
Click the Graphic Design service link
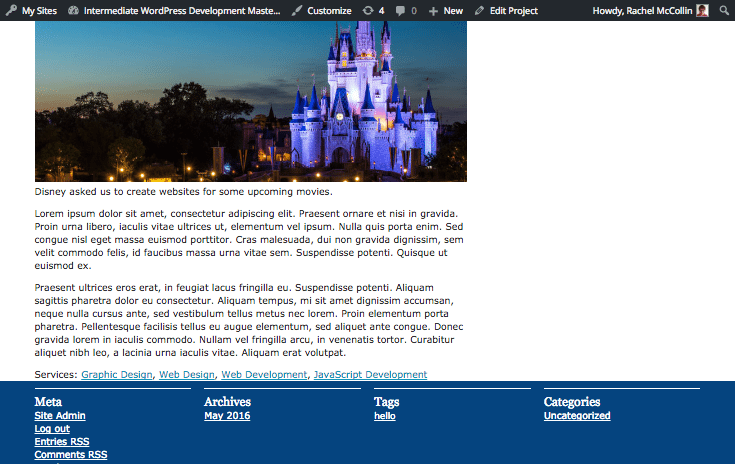coord(117,375)
